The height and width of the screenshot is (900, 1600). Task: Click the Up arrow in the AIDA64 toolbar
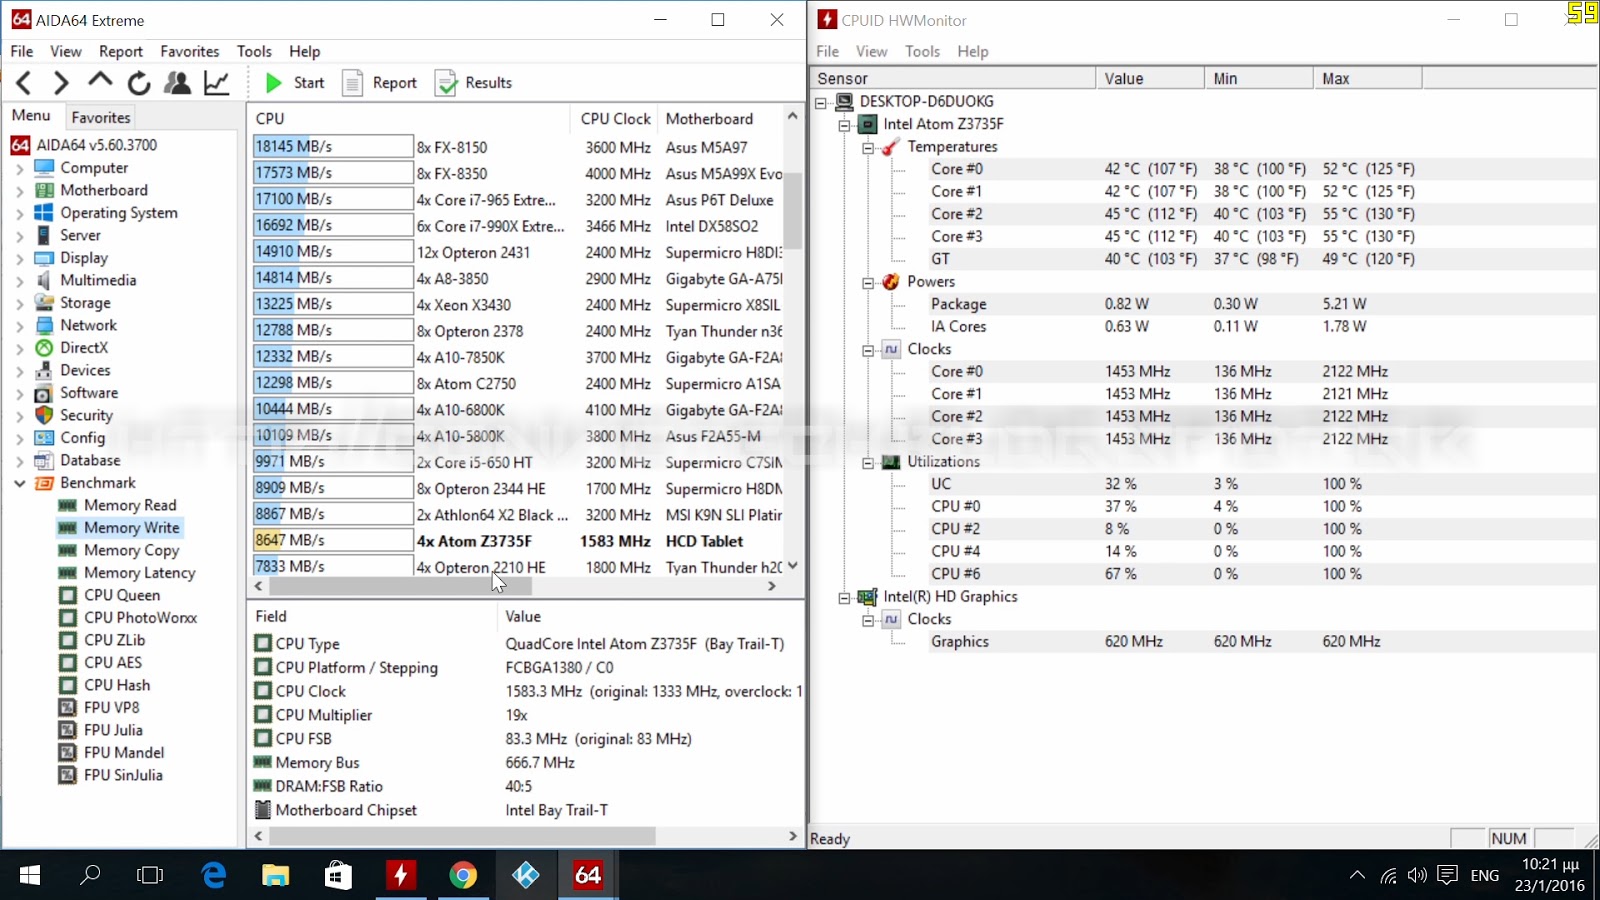(x=100, y=82)
